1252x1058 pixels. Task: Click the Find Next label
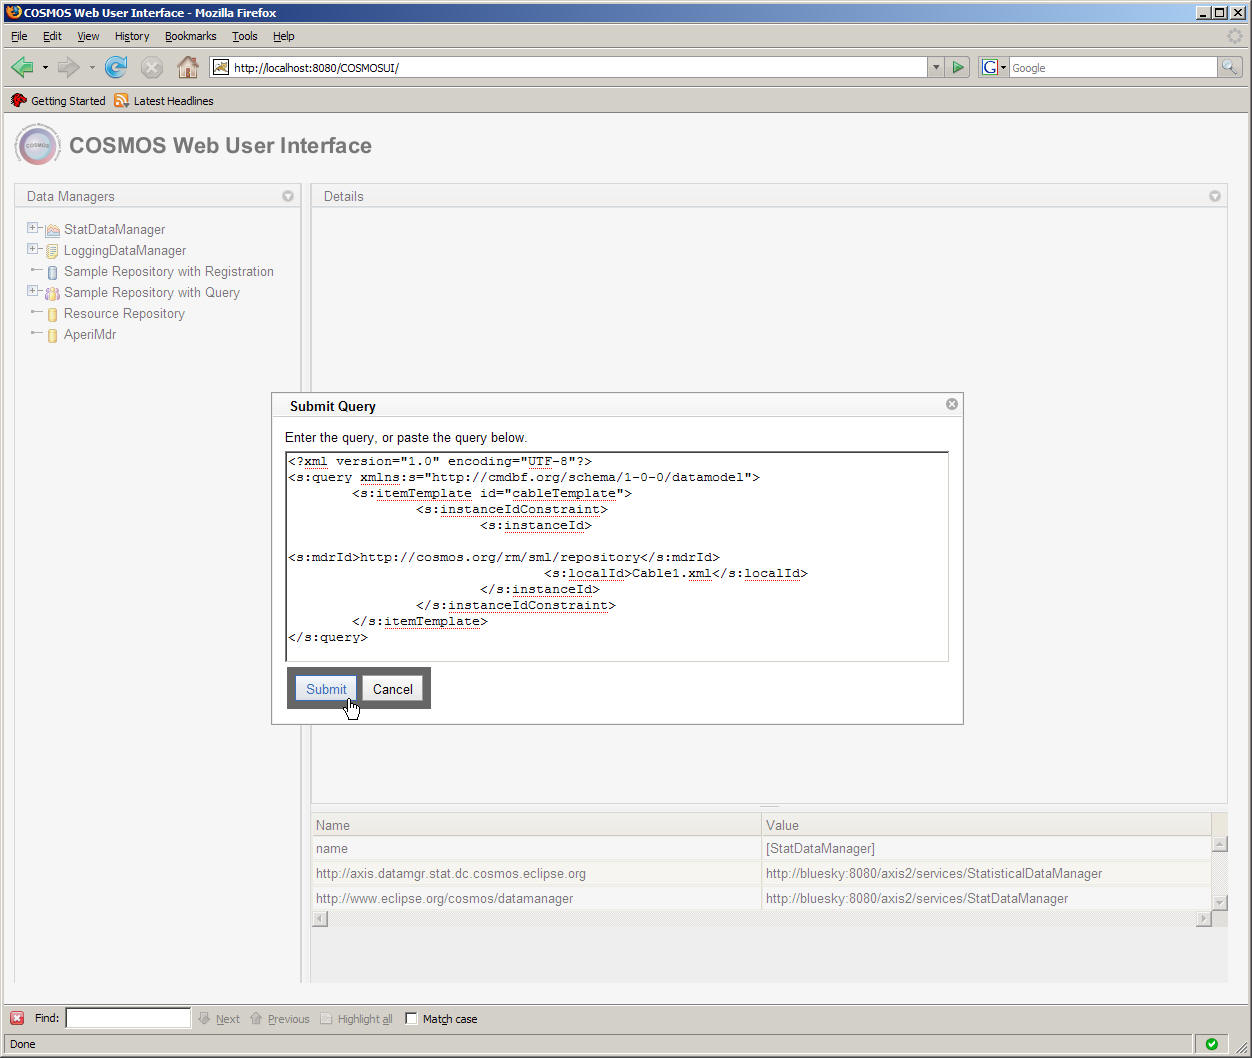pos(228,1019)
